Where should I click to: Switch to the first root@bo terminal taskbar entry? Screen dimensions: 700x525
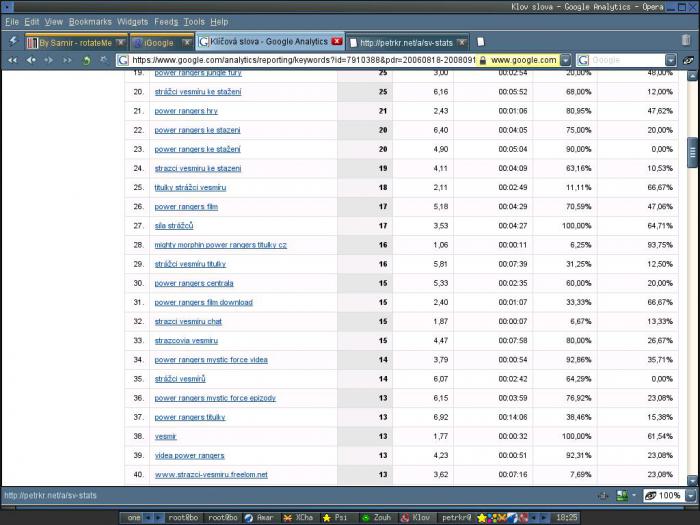pyautogui.click(x=183, y=517)
